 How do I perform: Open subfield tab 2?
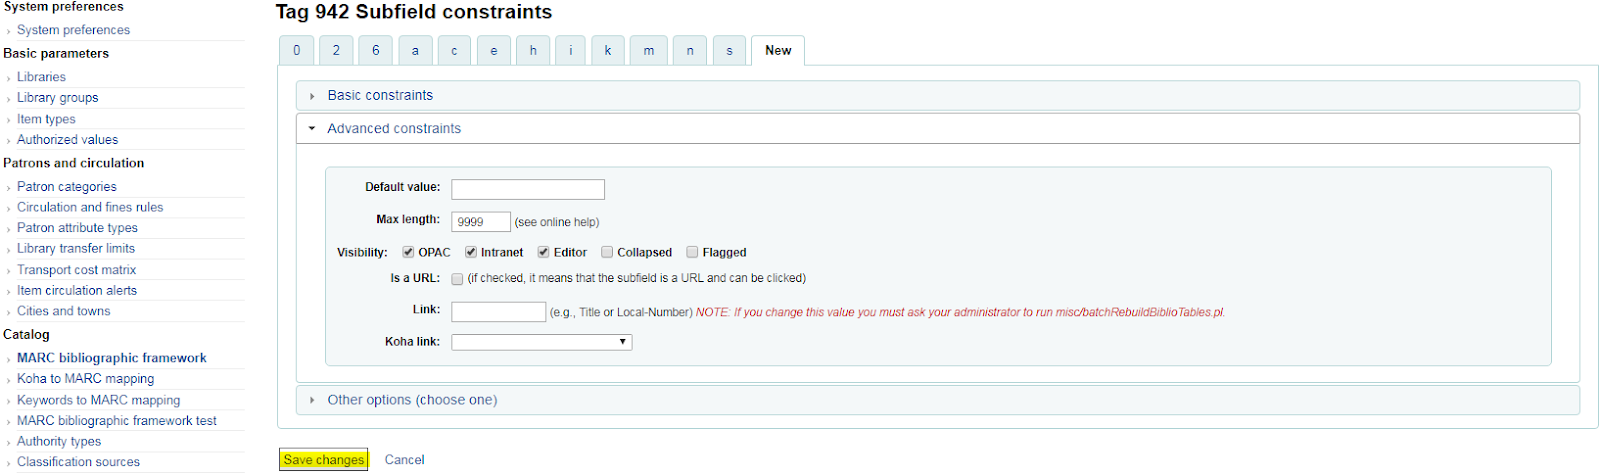336,50
